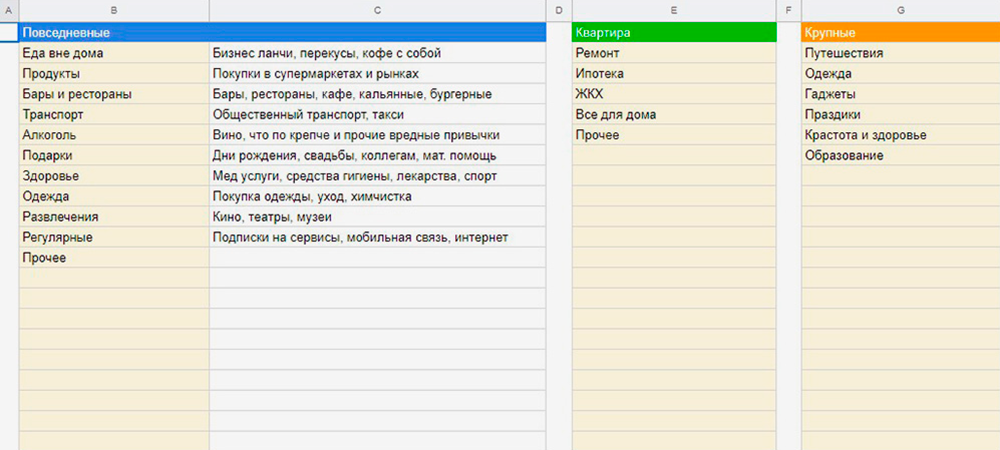The height and width of the screenshot is (450, 1000).
Task: Select the Продукты cell
Action: point(114,74)
